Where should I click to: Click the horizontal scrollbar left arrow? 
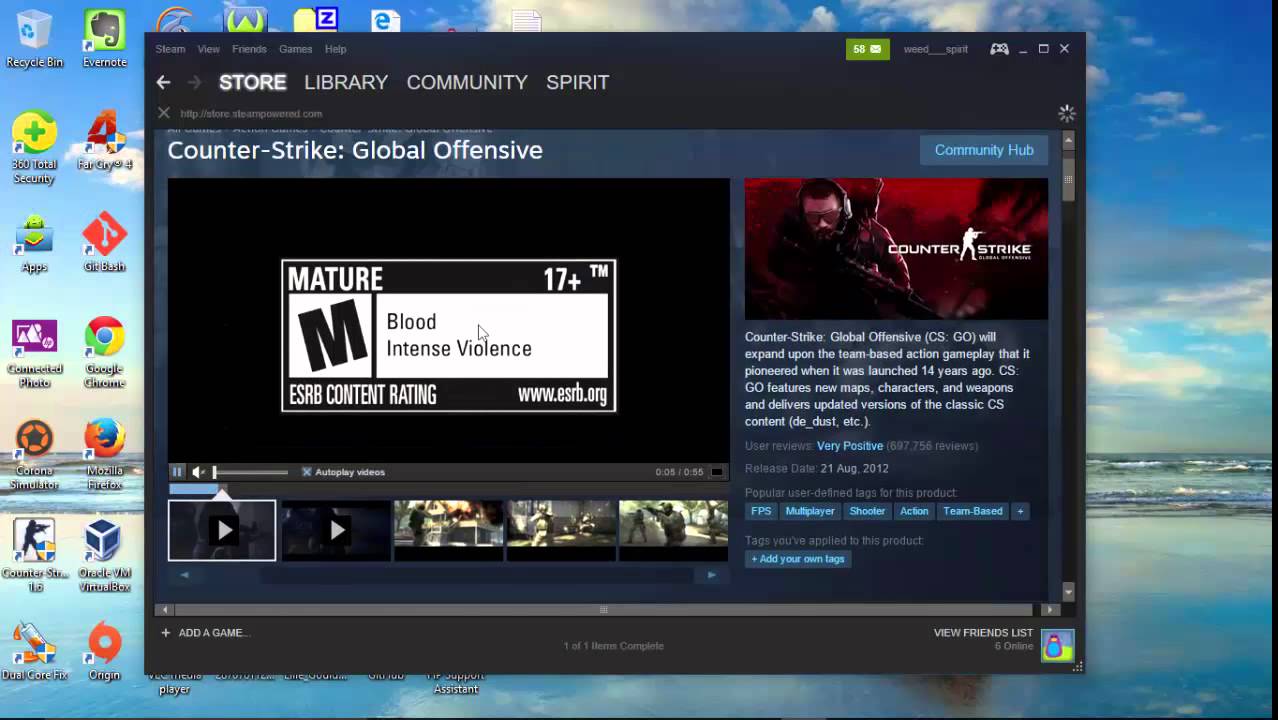[166, 609]
